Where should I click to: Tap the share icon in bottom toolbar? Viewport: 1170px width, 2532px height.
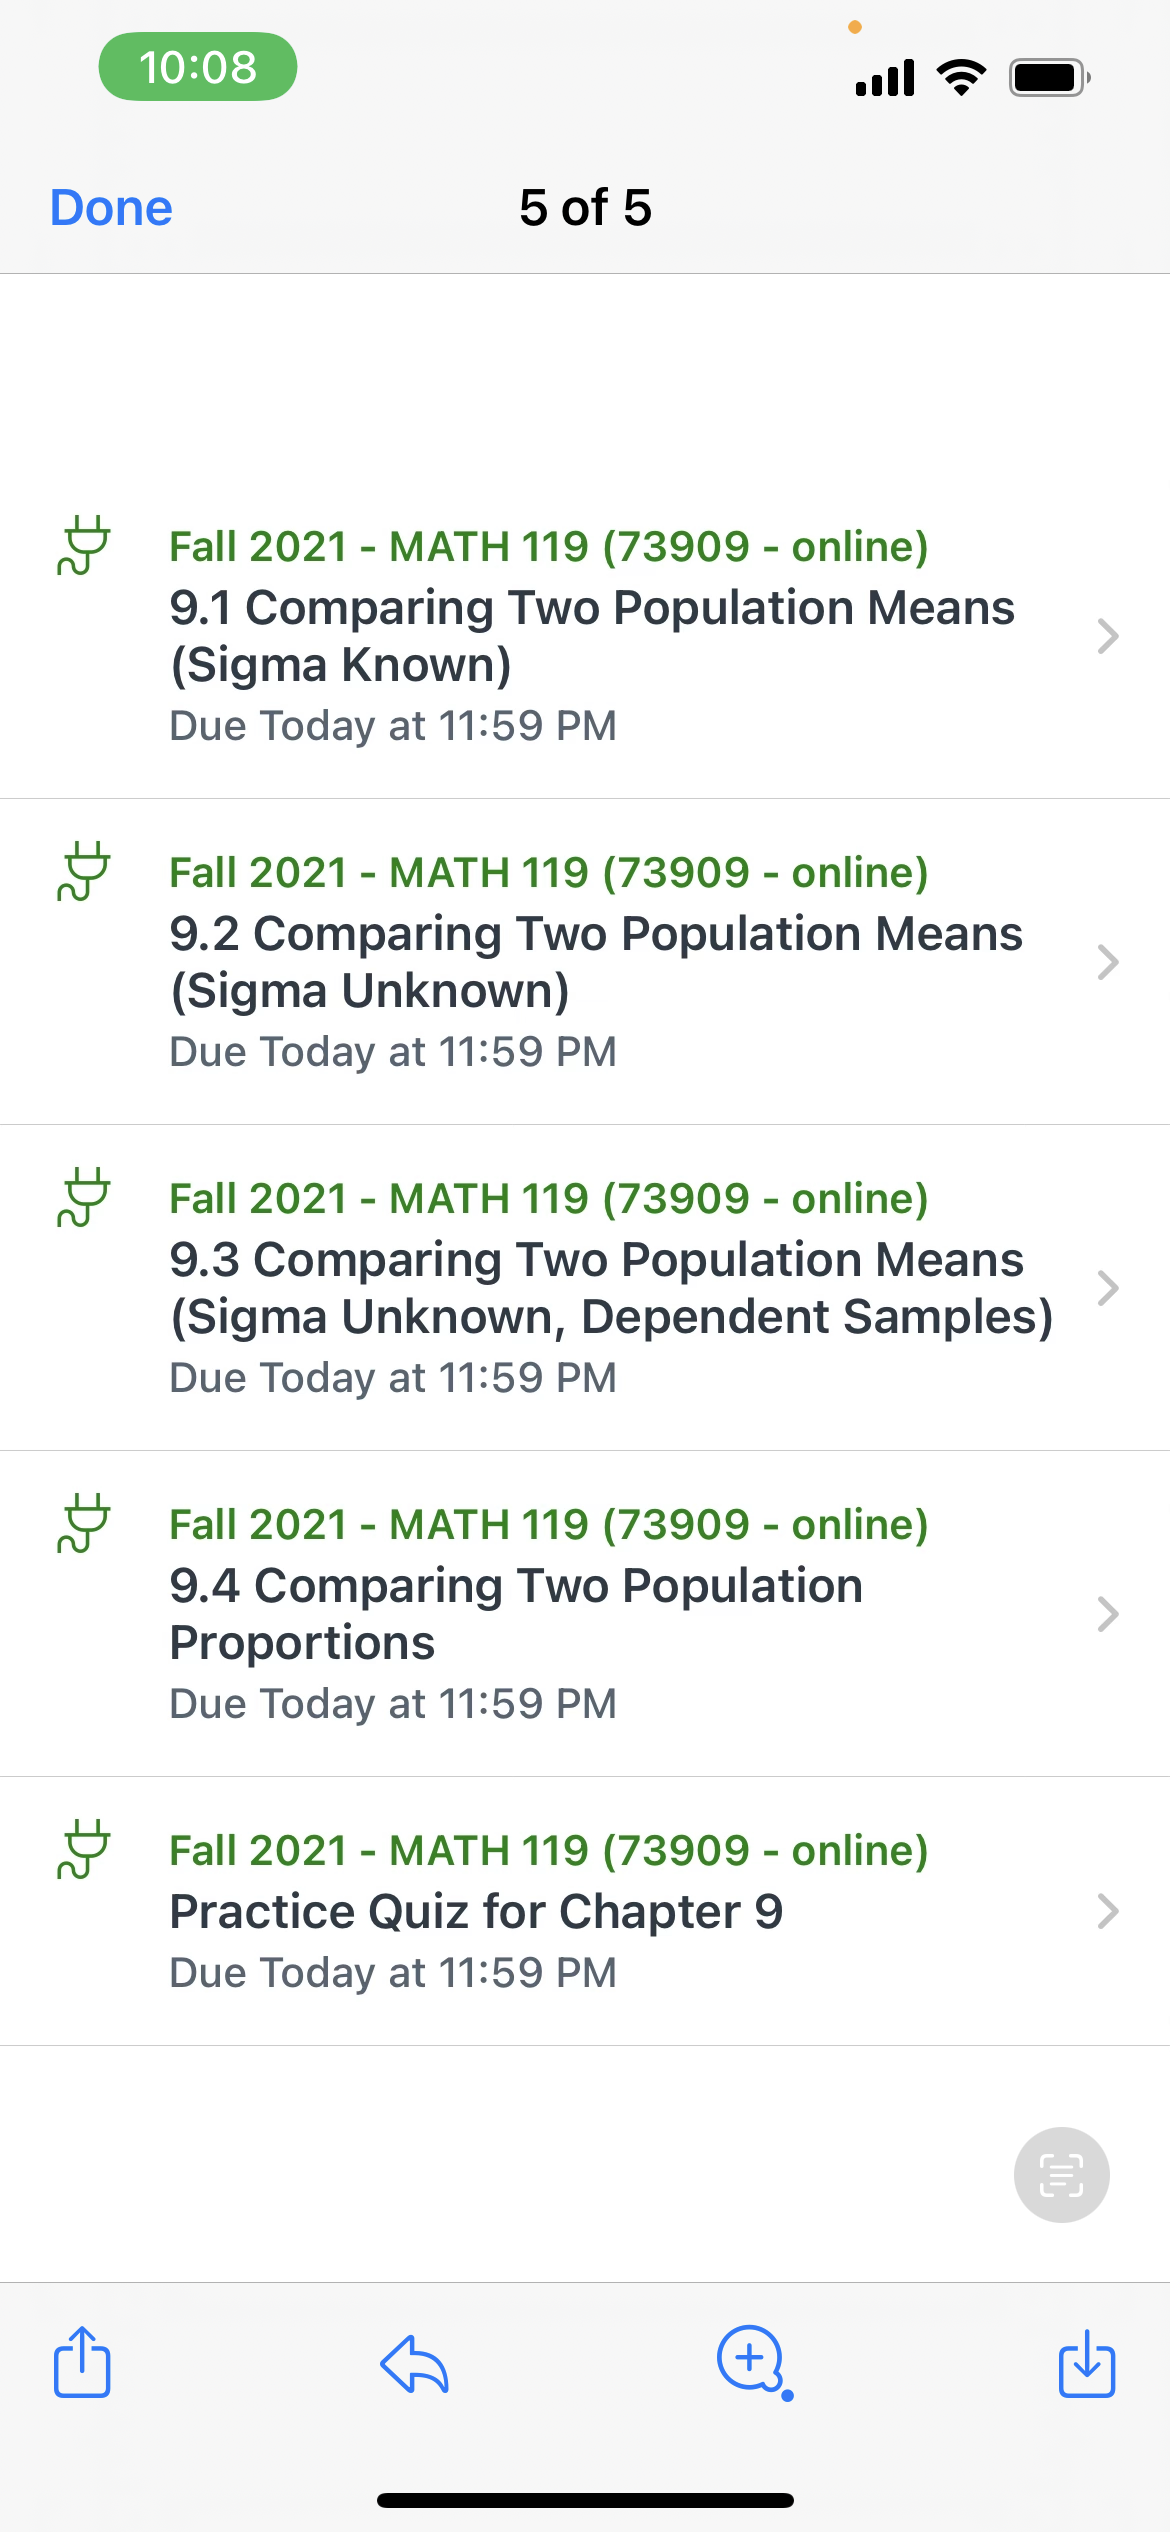pos(82,2362)
